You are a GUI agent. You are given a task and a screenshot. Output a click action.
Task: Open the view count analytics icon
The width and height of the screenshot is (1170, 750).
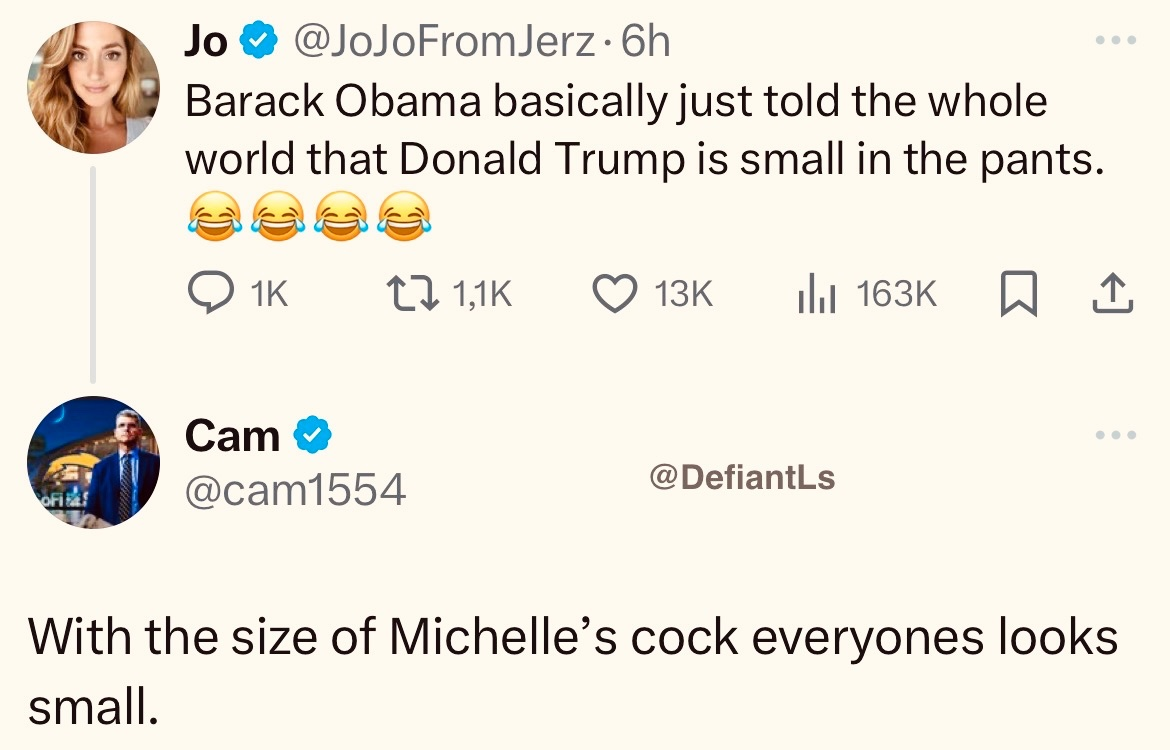point(815,293)
